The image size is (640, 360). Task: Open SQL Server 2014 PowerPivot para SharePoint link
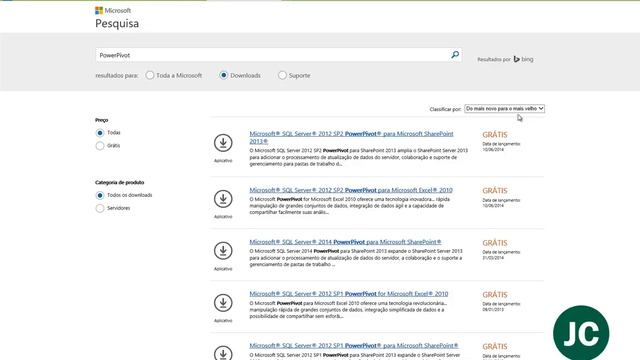(345, 242)
